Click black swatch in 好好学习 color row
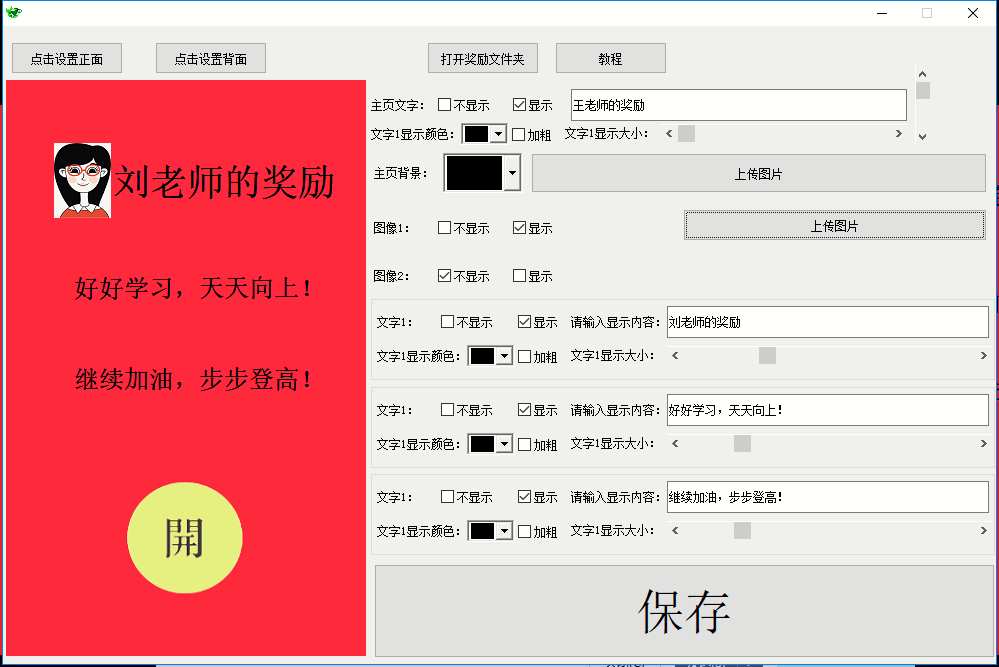 [482, 443]
